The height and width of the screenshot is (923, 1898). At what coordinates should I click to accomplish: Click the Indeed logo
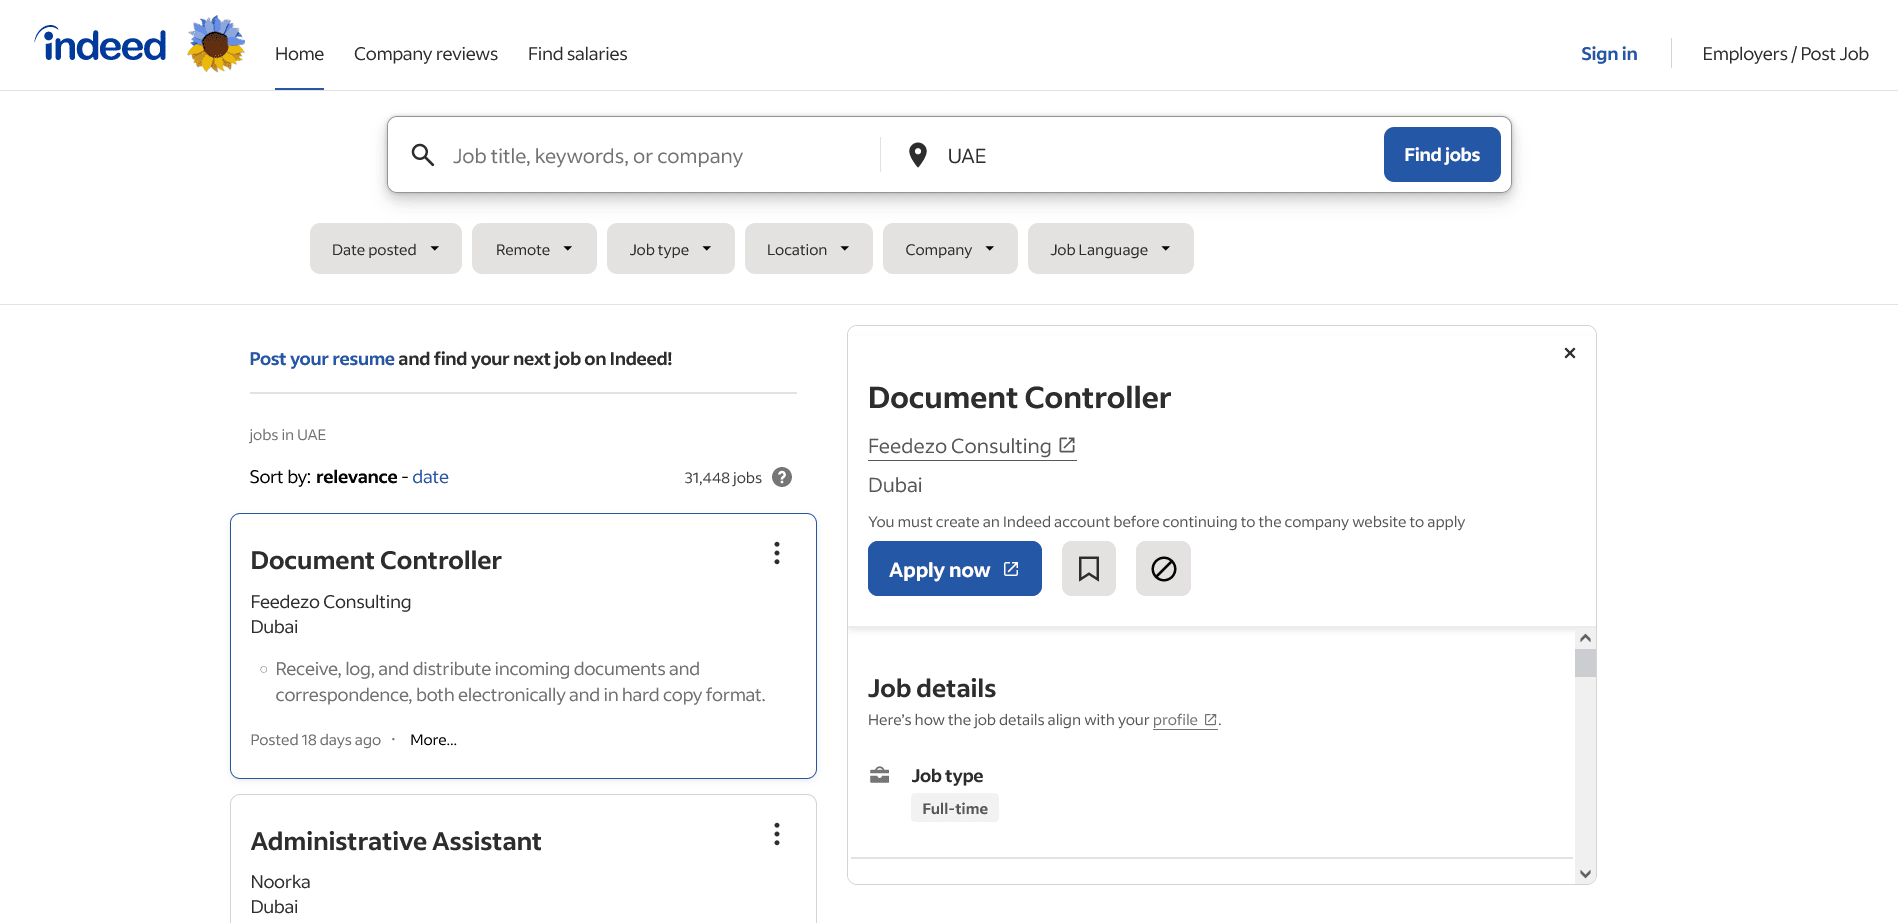click(x=101, y=45)
